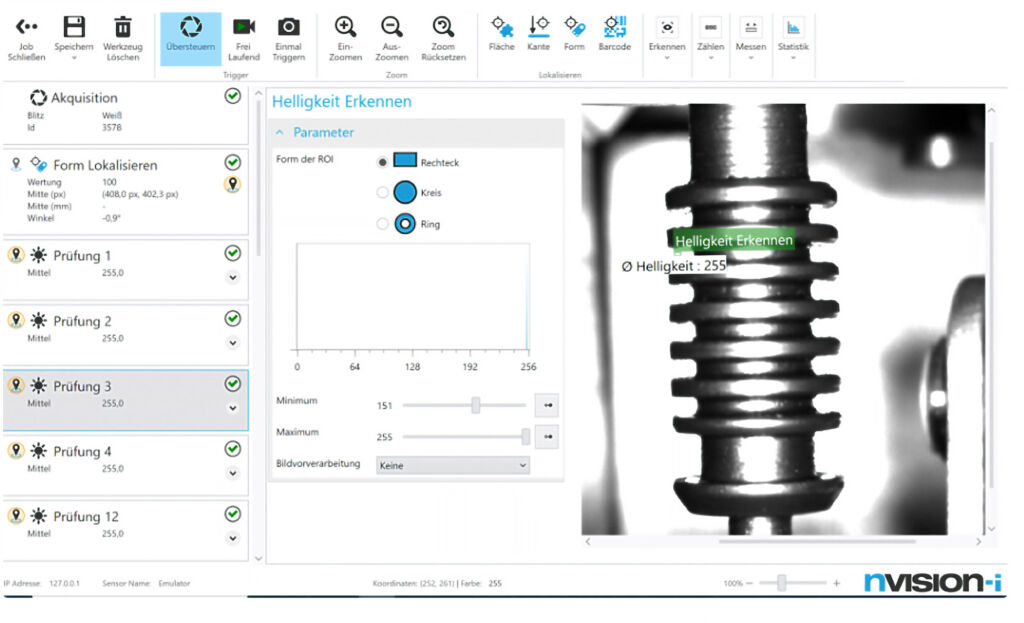Select the Rechteck ROI radio button
The height and width of the screenshot is (623, 1024).
(x=382, y=162)
